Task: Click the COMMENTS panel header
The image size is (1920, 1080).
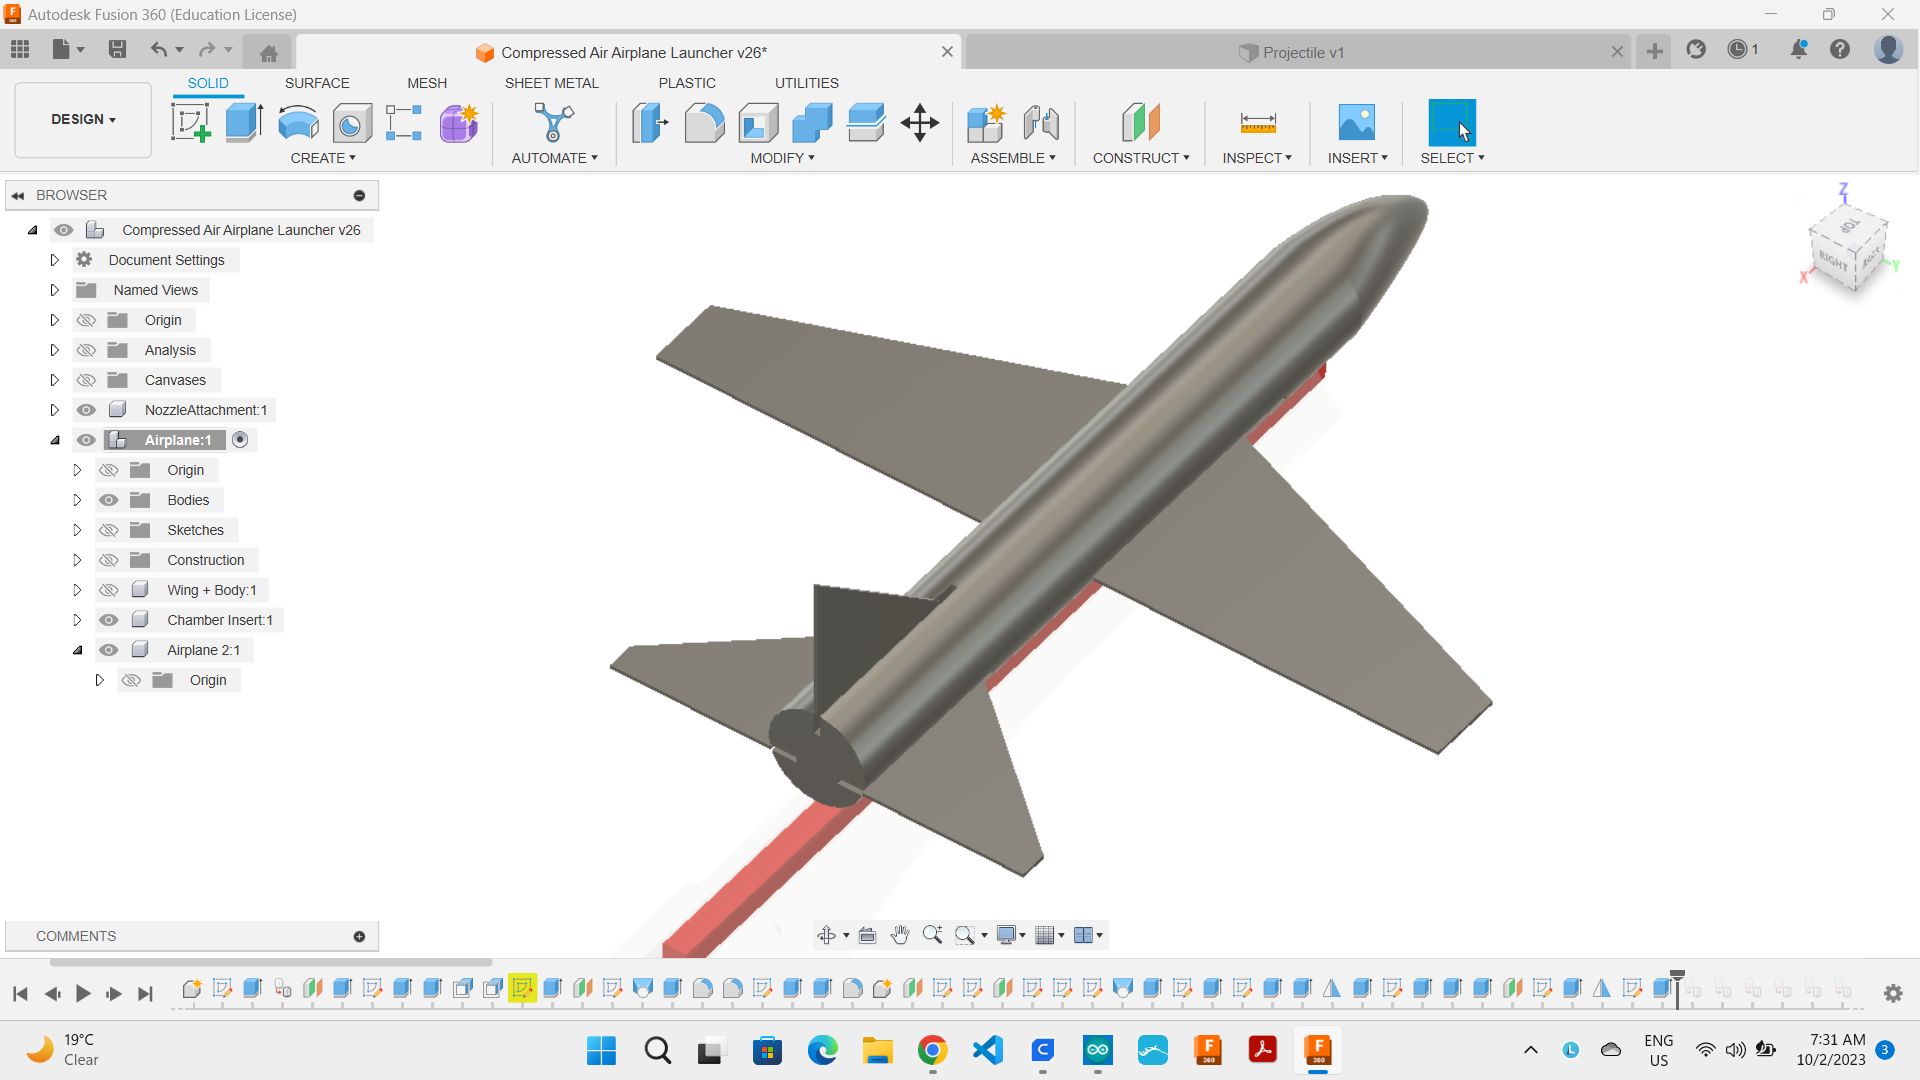Action: 75,936
